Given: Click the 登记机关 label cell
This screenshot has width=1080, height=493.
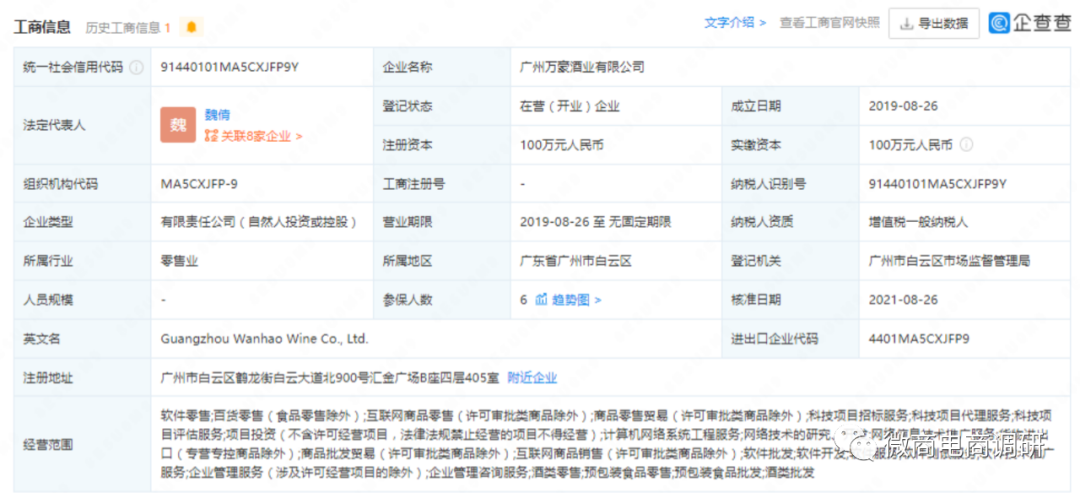Looking at the screenshot, I should (791, 261).
